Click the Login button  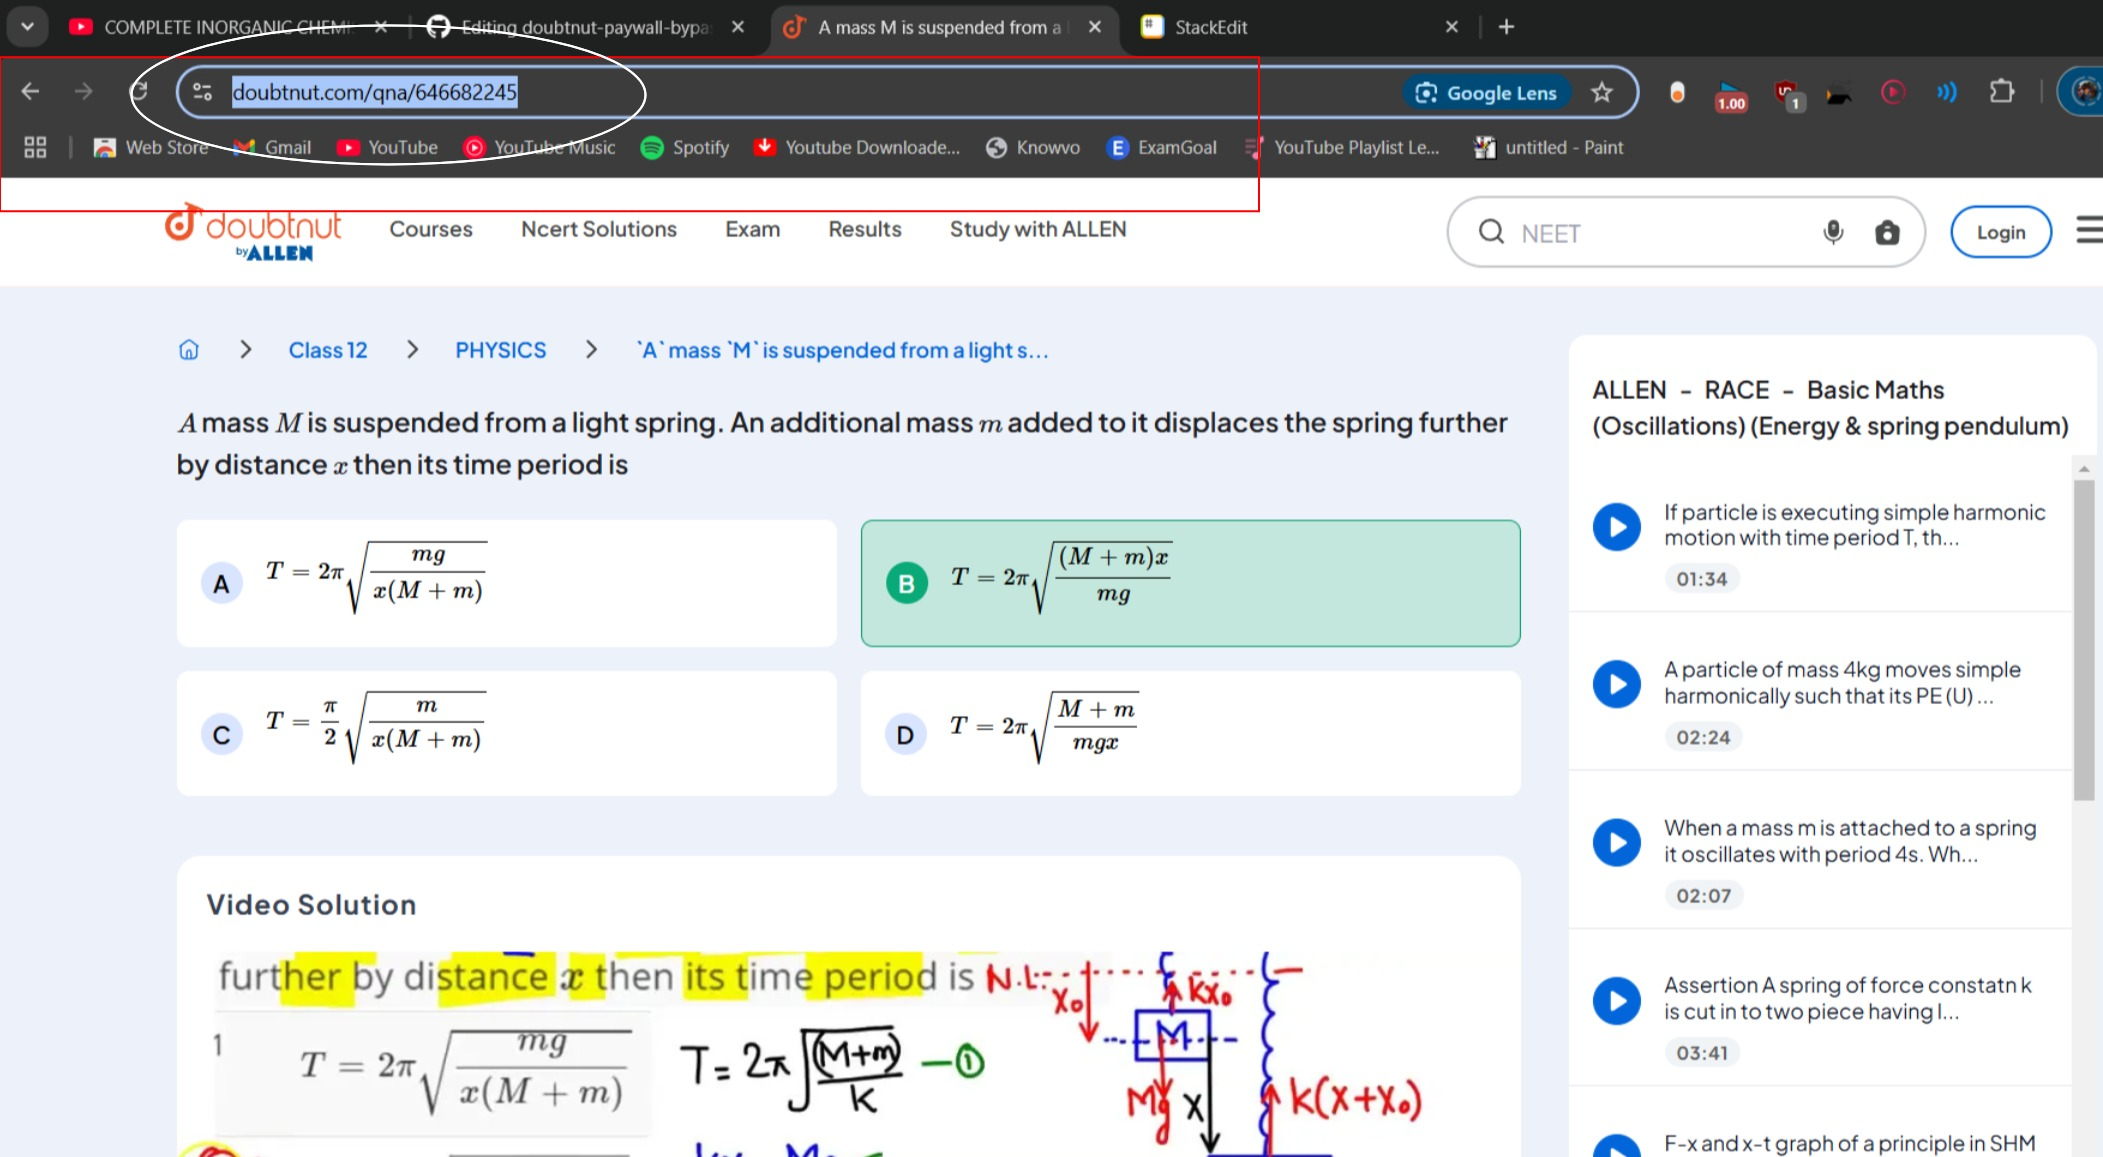[2000, 231]
